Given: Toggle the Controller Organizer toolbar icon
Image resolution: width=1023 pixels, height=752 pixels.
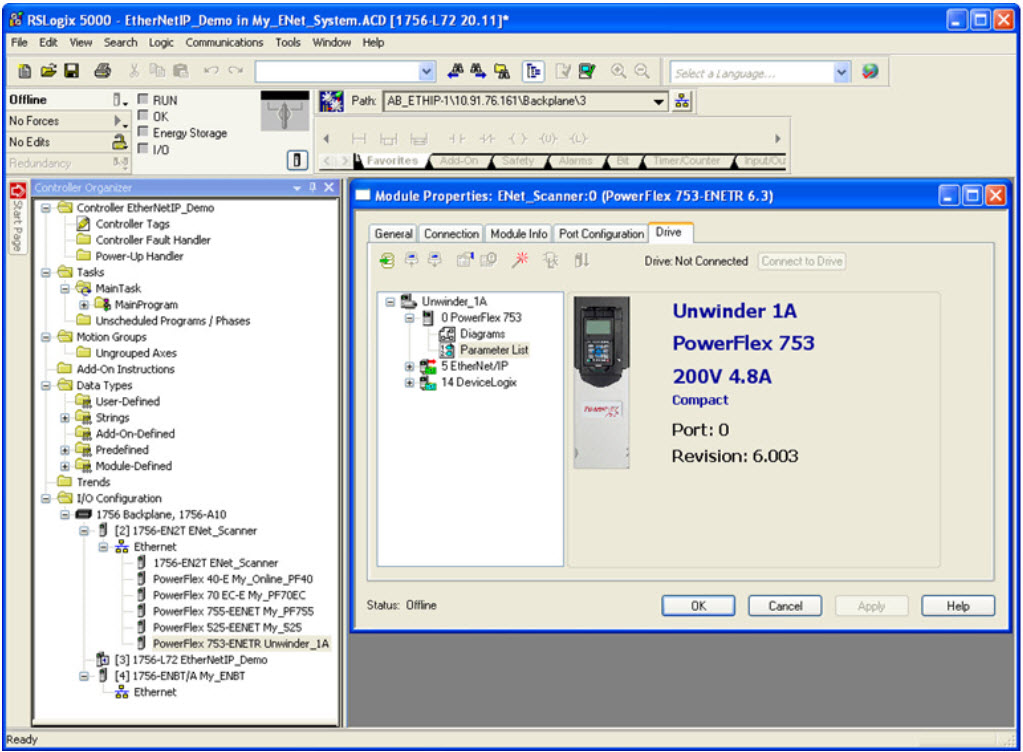Looking at the screenshot, I should pyautogui.click(x=534, y=71).
